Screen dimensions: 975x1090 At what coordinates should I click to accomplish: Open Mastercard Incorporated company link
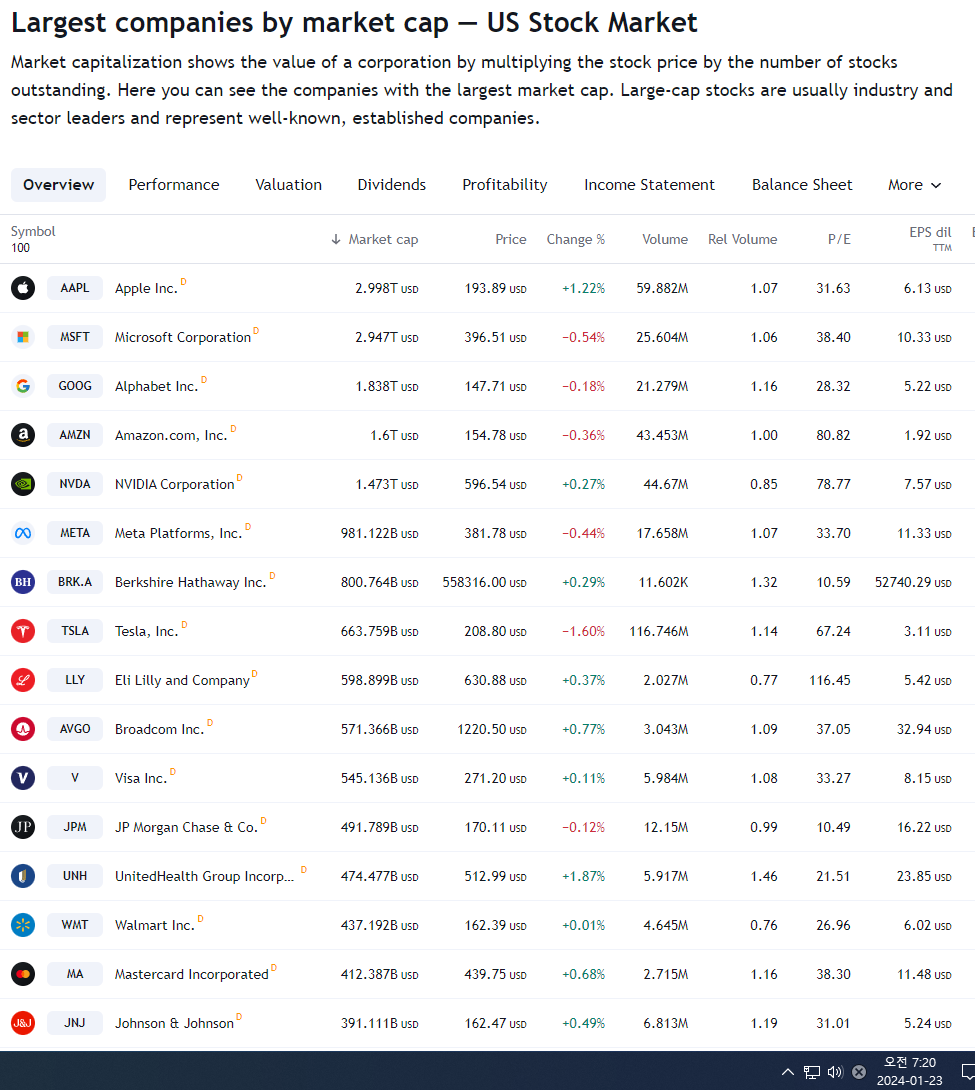(x=192, y=975)
